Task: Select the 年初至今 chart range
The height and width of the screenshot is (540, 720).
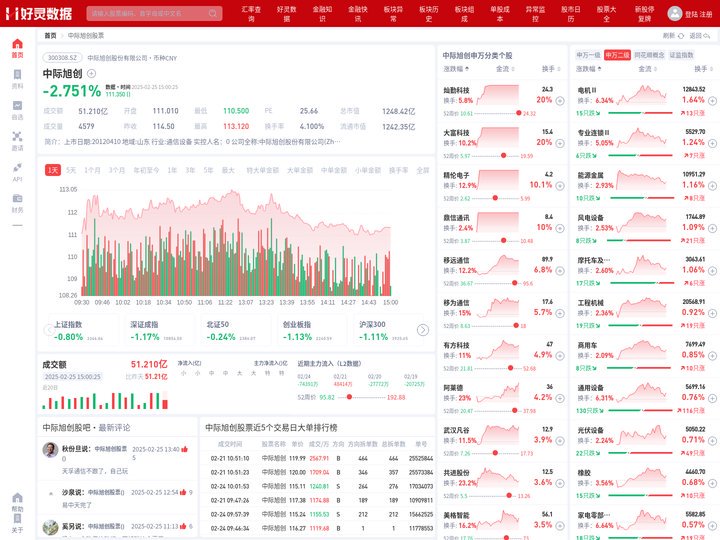Action: tap(146, 170)
